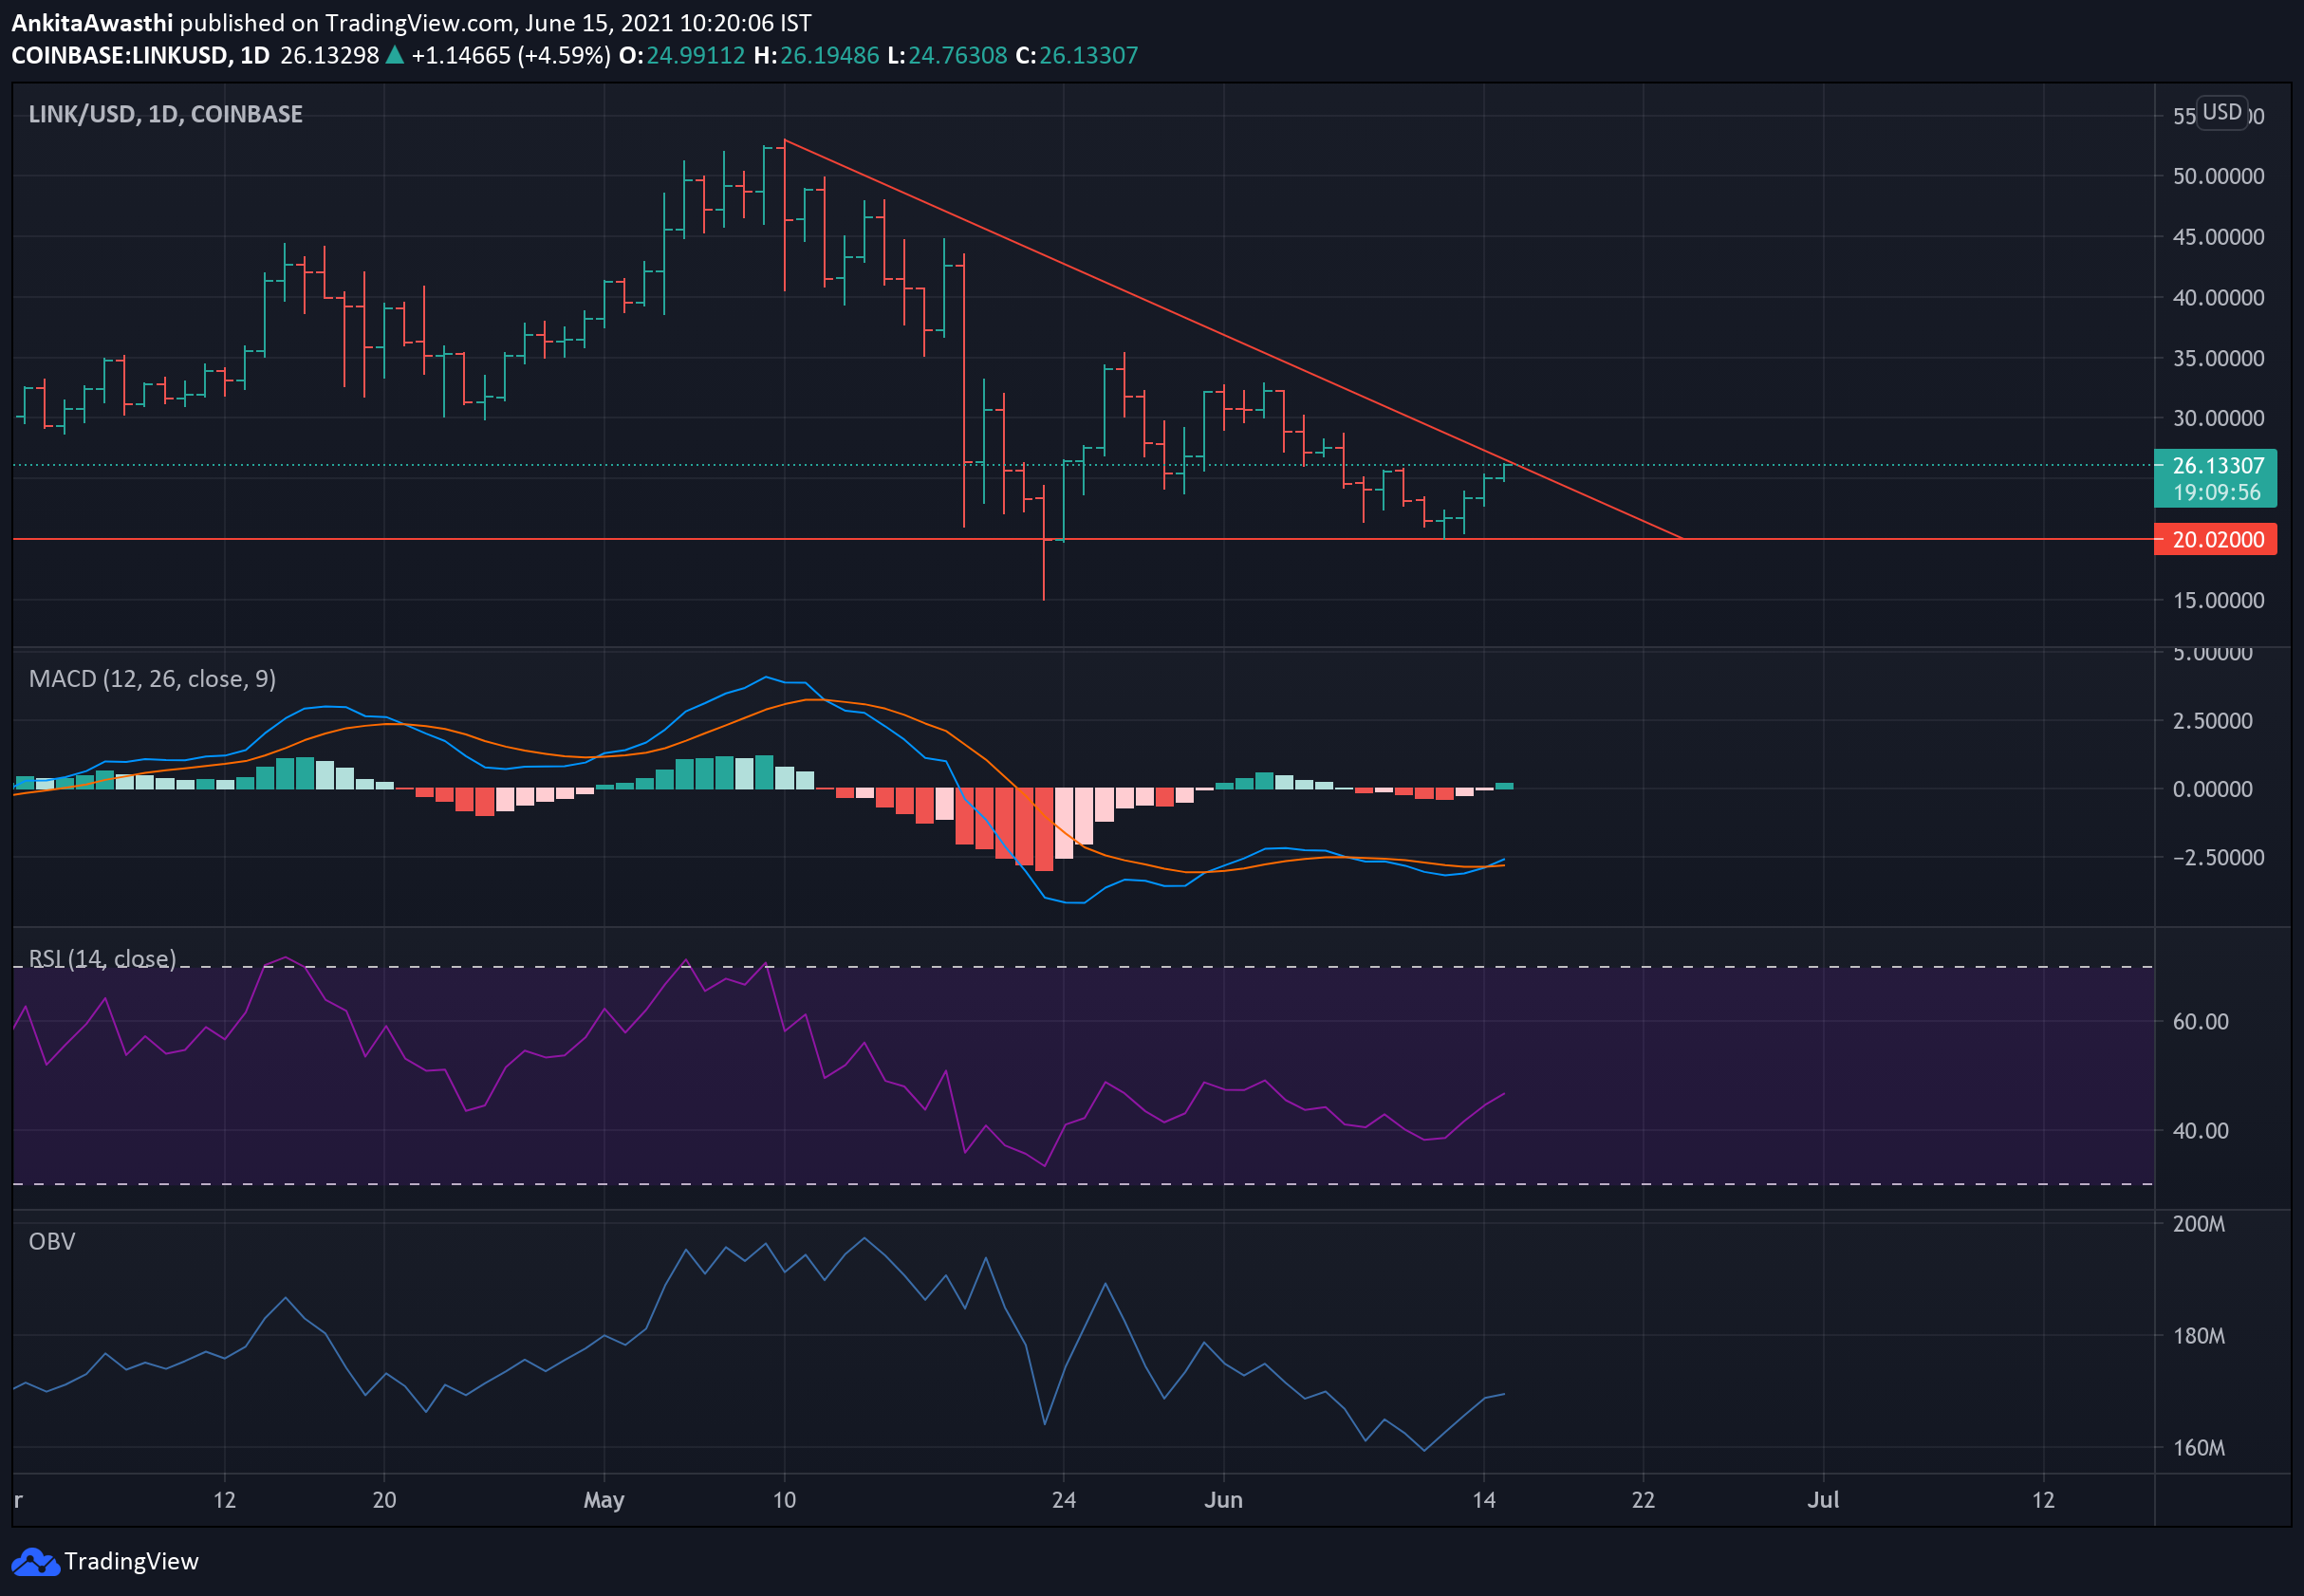The height and width of the screenshot is (1596, 2304).
Task: Click the 35.00000 price axis label
Action: (2218, 358)
